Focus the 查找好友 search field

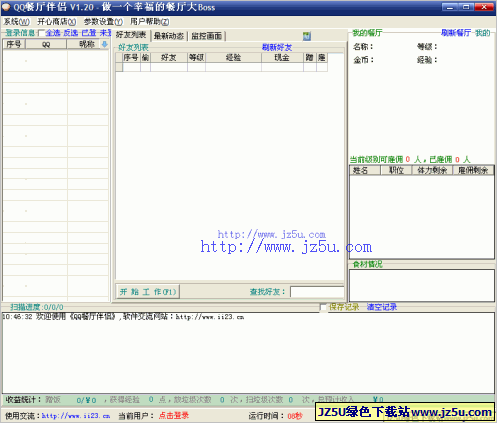(317, 292)
